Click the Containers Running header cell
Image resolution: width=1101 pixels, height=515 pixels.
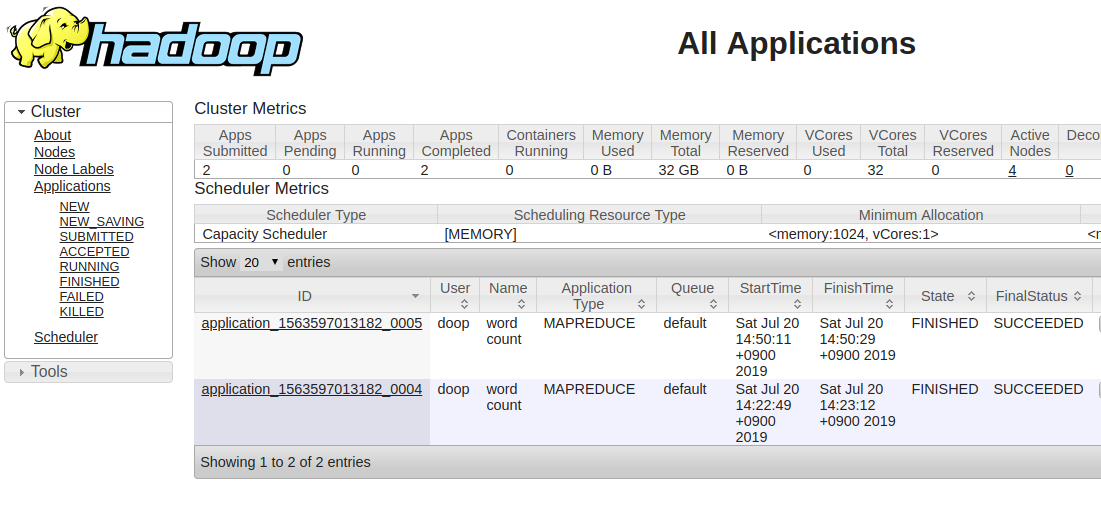coord(541,143)
